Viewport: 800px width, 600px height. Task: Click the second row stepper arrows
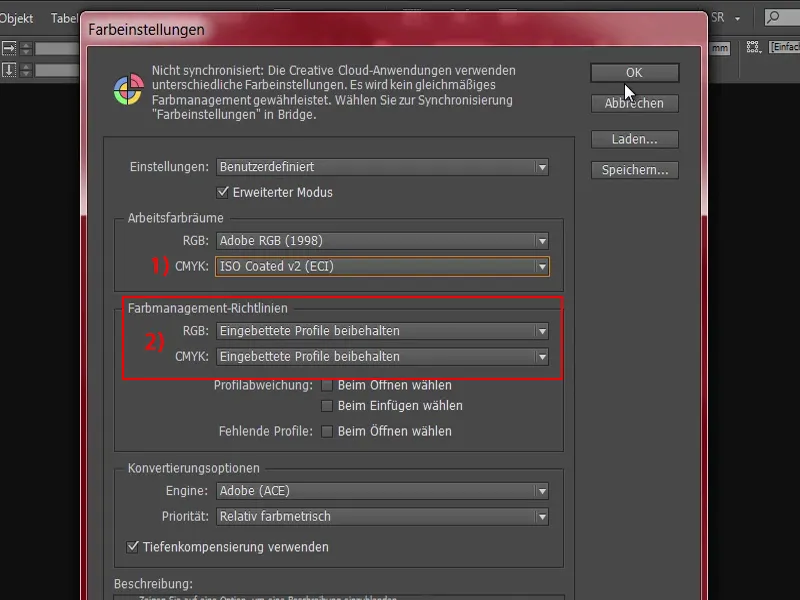(26, 70)
